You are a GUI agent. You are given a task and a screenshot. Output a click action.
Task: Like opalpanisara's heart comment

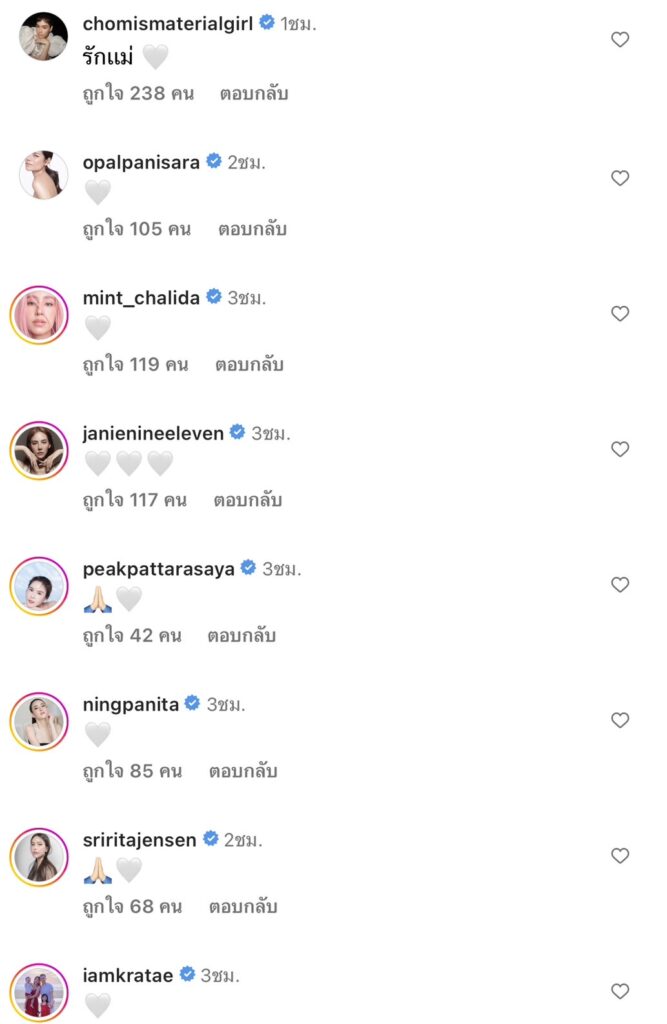[x=620, y=178]
